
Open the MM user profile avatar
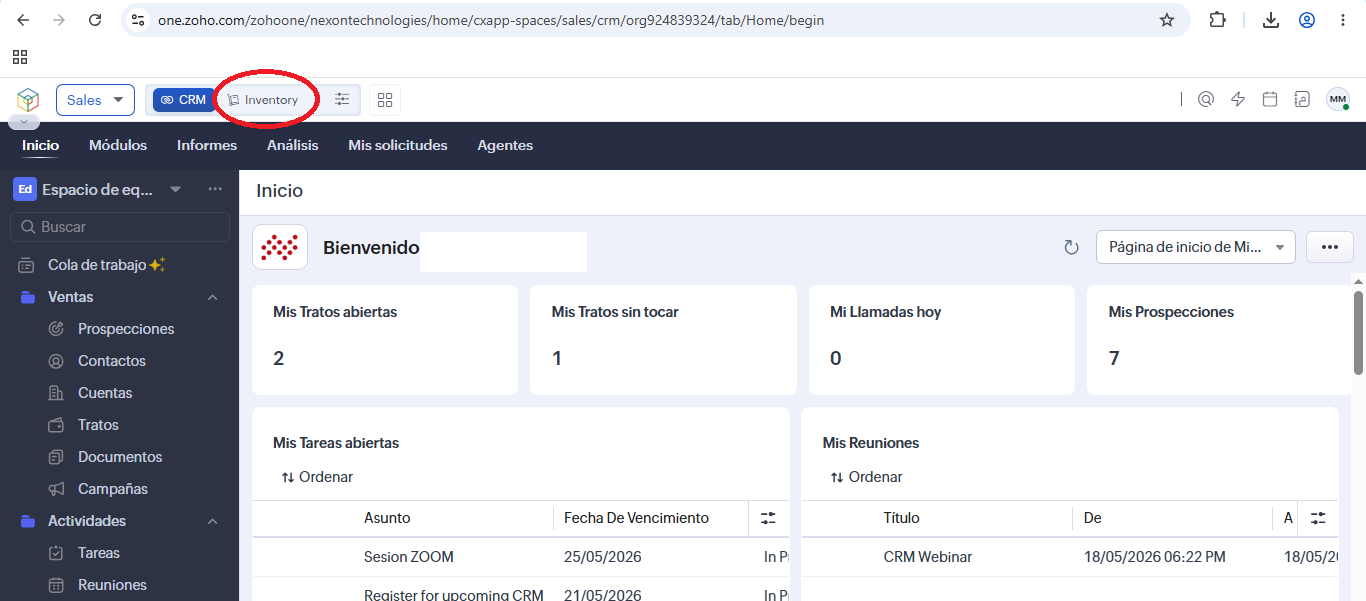click(x=1338, y=99)
